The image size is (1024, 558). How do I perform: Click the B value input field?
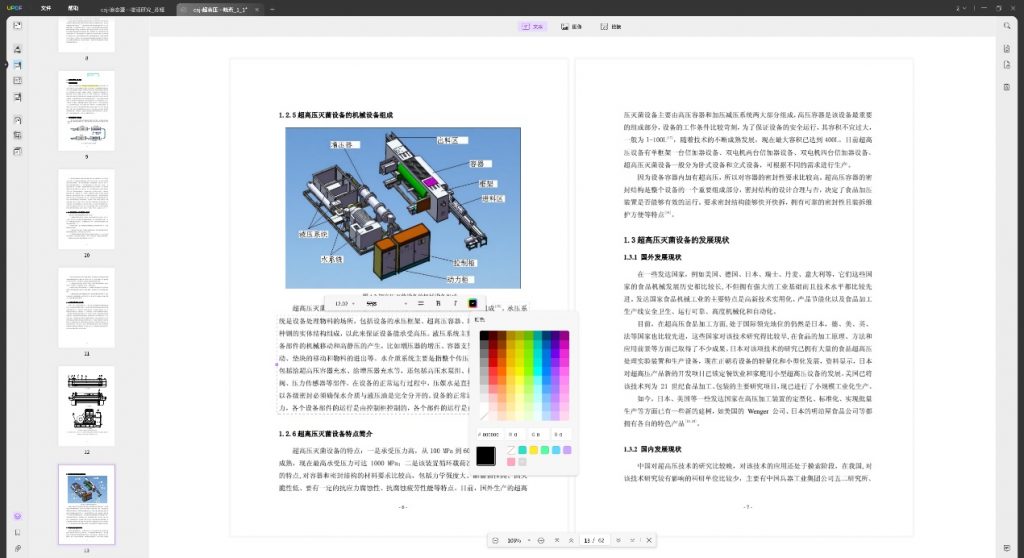point(560,435)
